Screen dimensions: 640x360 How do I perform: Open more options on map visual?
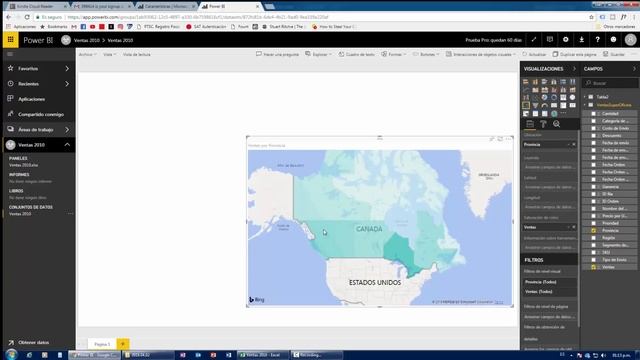[508, 139]
